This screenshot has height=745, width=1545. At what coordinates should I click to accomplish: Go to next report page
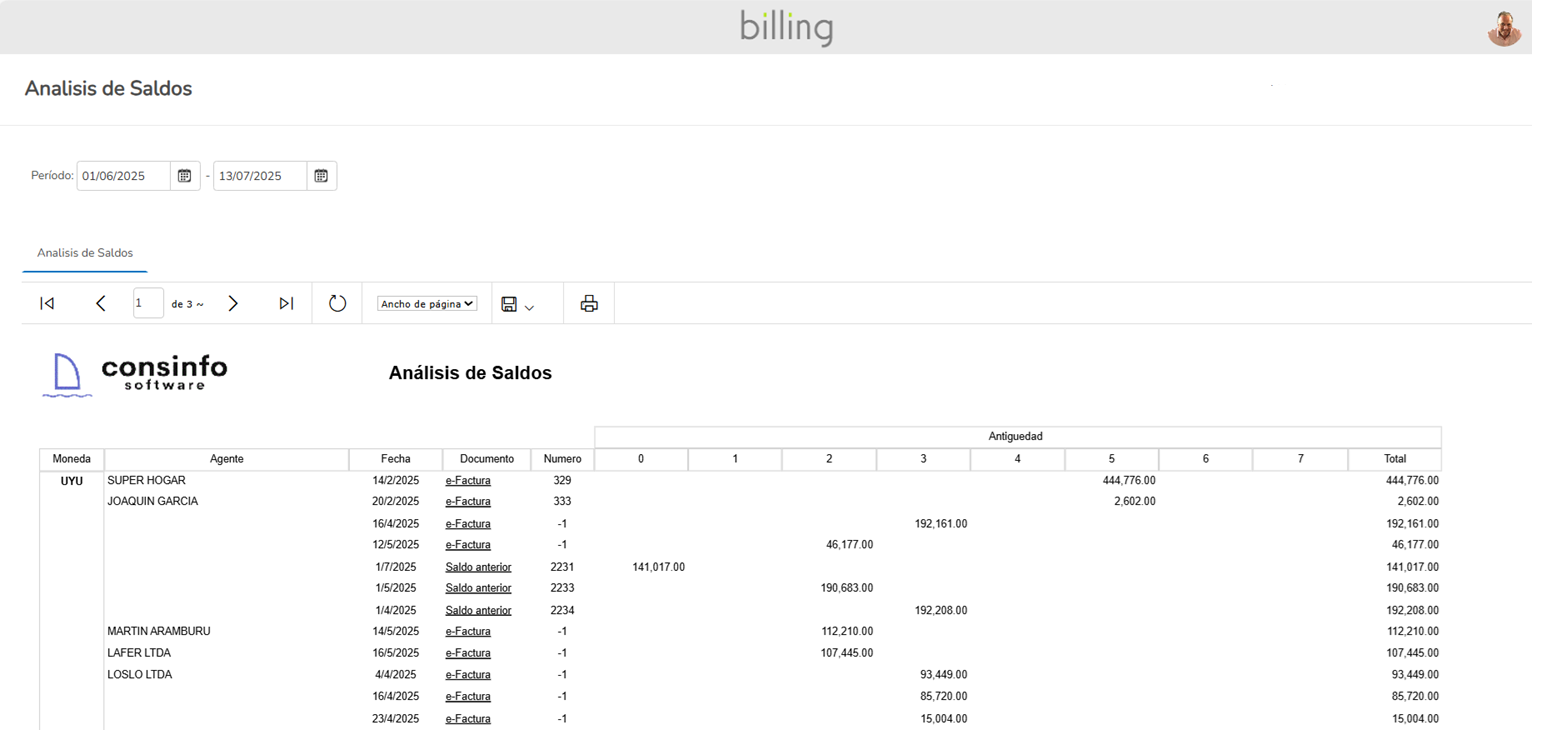[233, 304]
